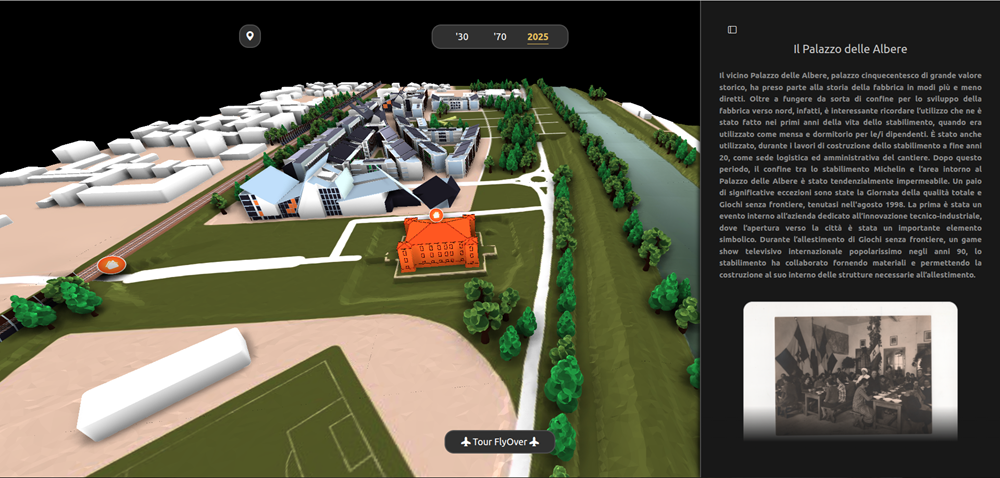Select the marker above the orange palazzo
Screen dimensions: 1000x478
[x=435, y=215]
